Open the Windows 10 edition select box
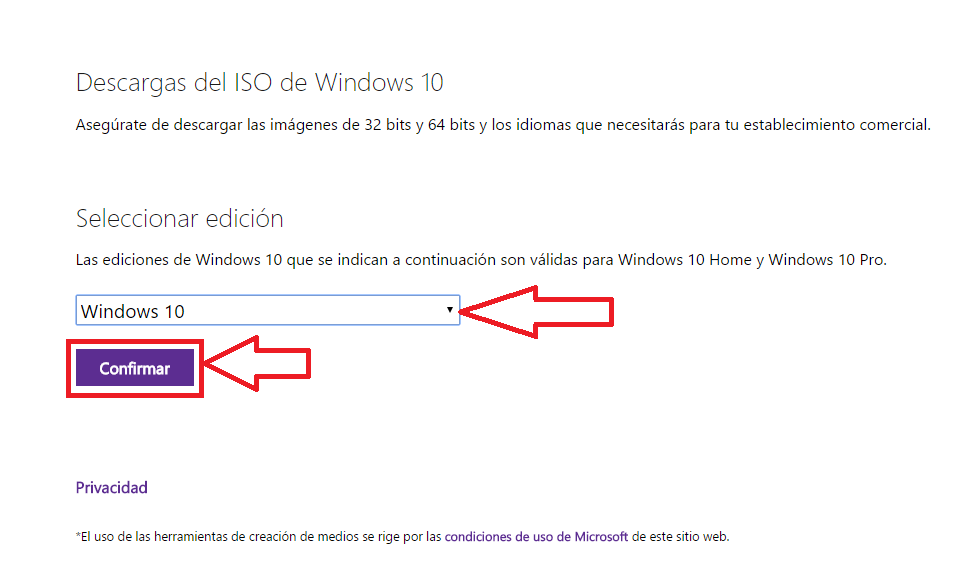This screenshot has height=569, width=979. 268,310
